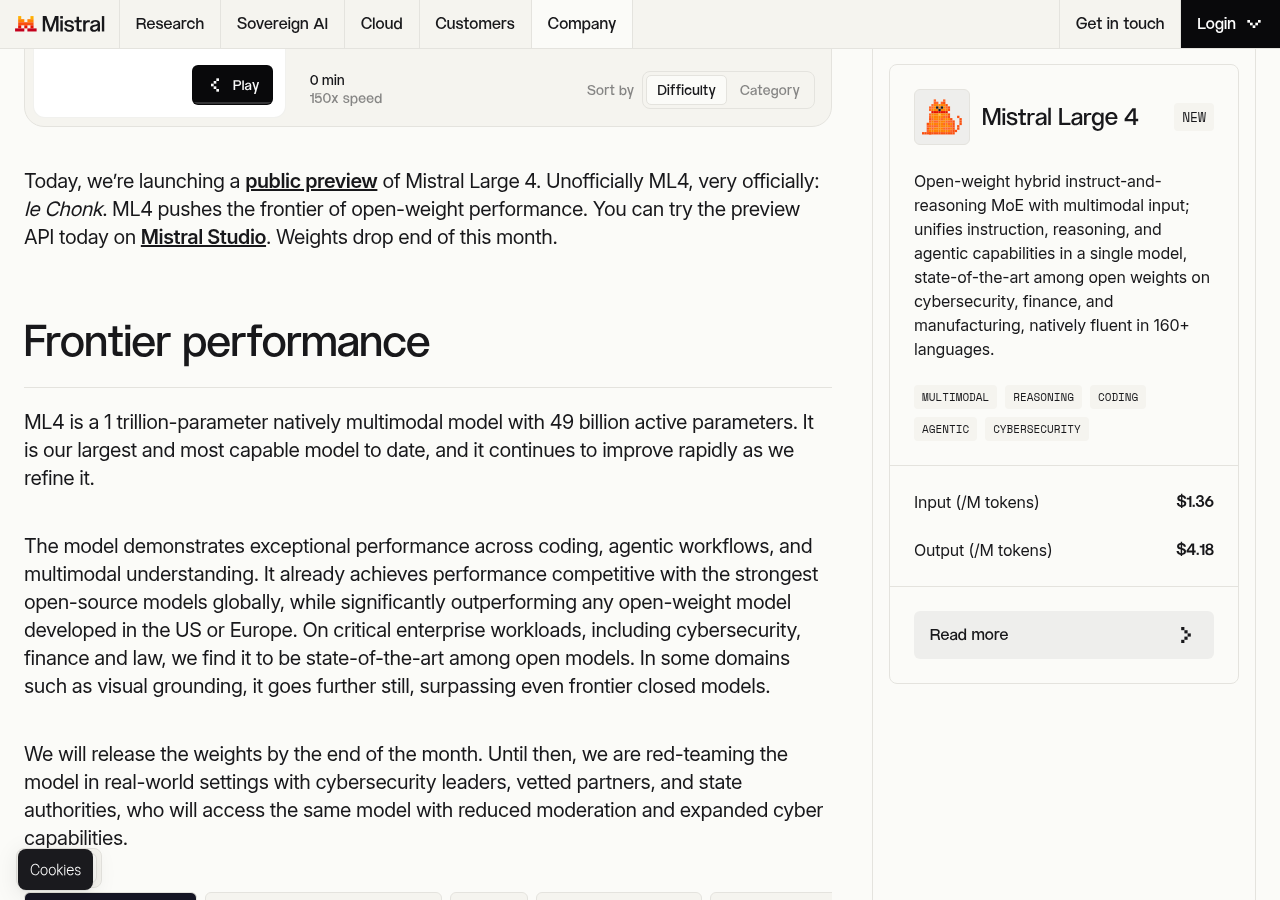Expand the Cloud menu

382,24
